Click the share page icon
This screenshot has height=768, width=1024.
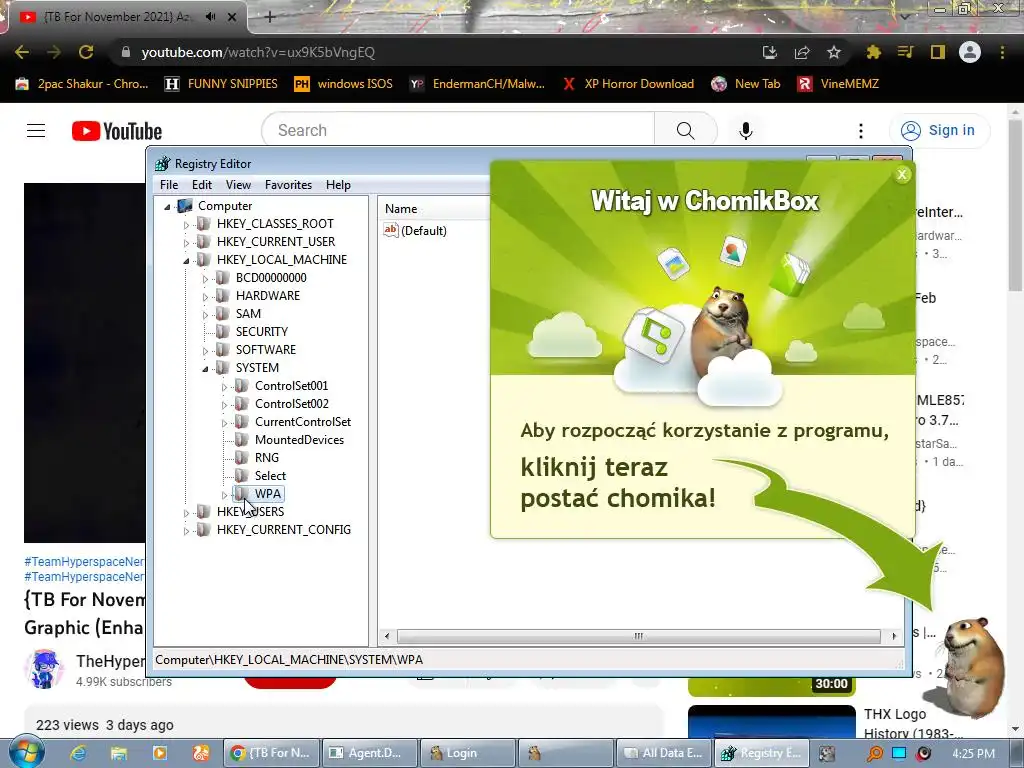[802, 52]
